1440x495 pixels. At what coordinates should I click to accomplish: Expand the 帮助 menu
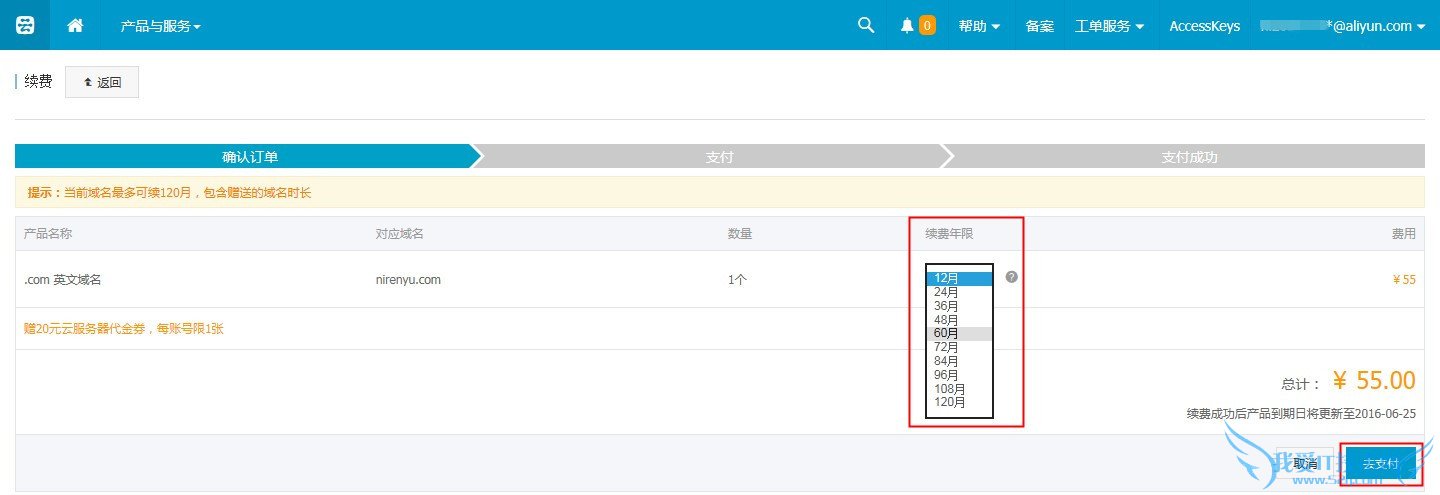[979, 26]
